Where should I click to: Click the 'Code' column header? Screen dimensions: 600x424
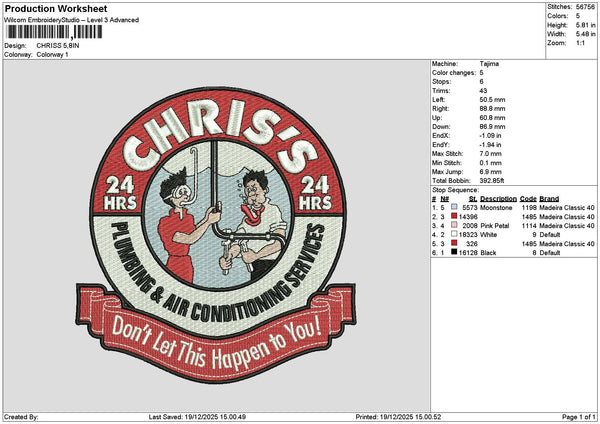point(528,199)
